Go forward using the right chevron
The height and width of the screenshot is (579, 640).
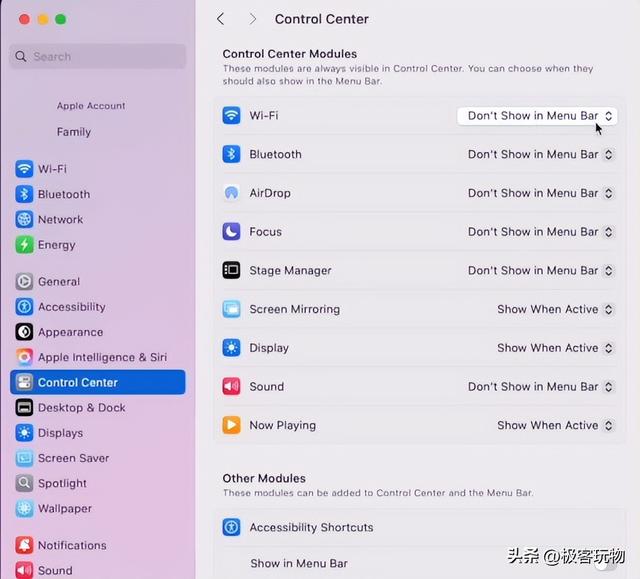(x=253, y=19)
